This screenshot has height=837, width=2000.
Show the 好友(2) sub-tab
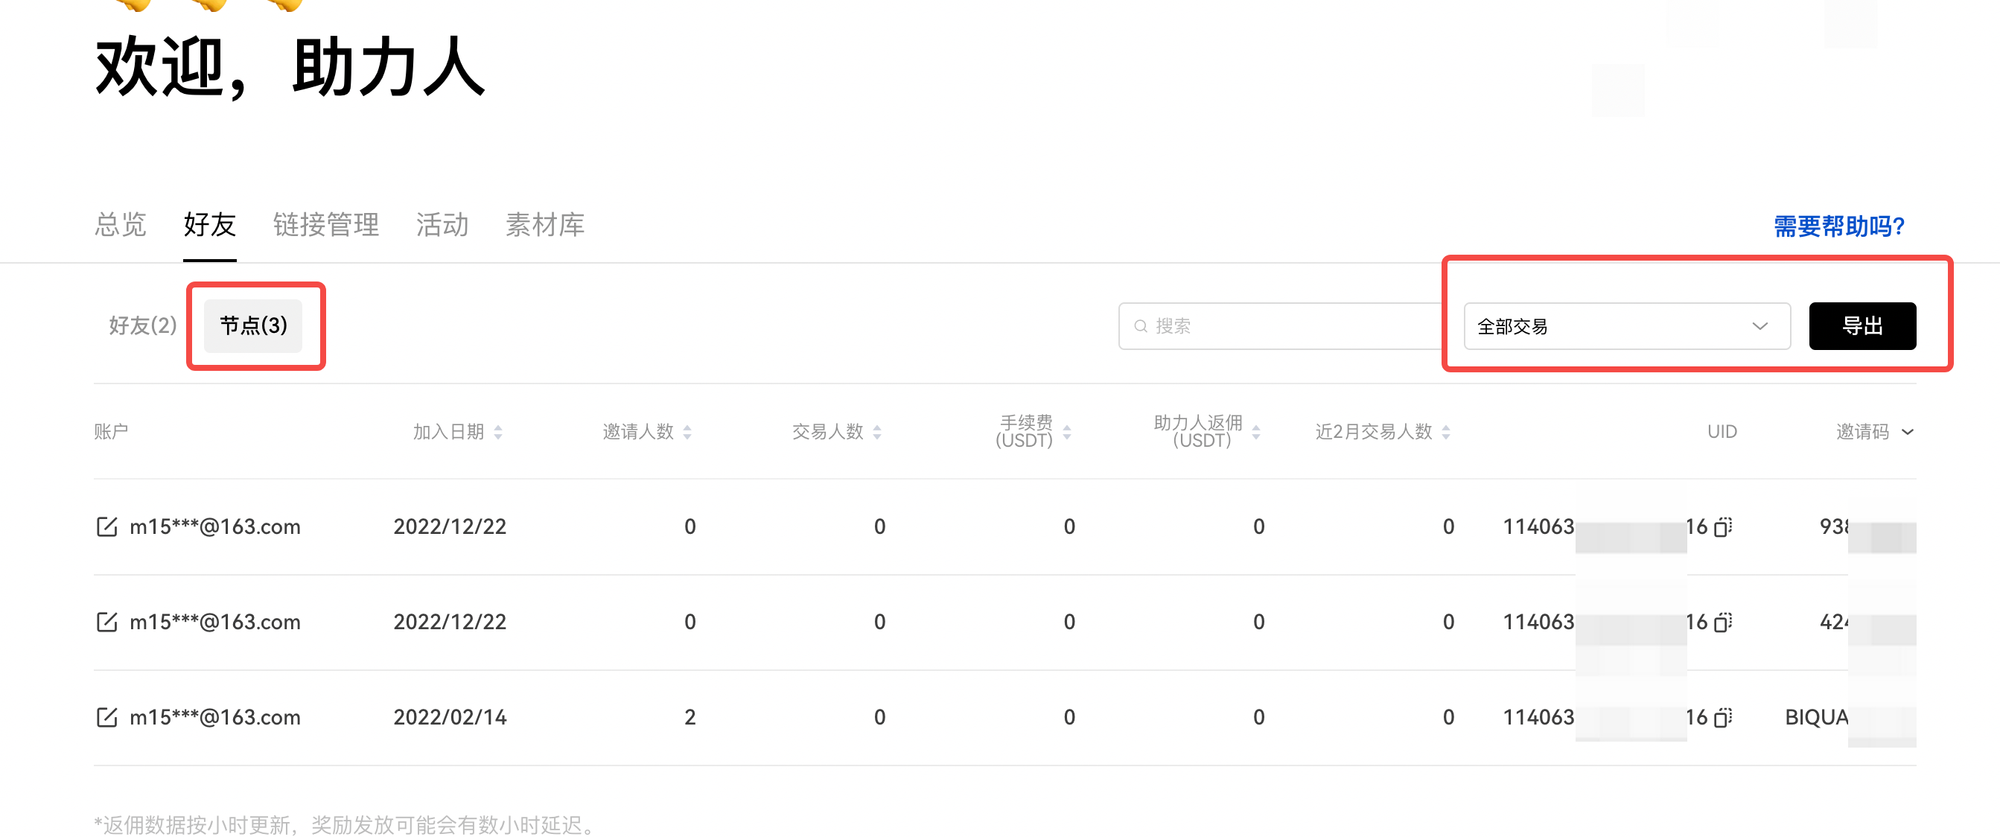pyautogui.click(x=143, y=326)
